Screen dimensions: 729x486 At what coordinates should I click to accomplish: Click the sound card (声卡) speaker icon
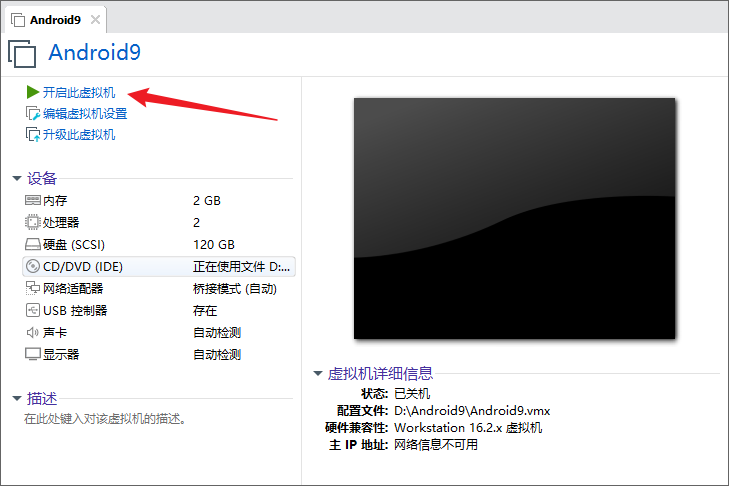33,333
